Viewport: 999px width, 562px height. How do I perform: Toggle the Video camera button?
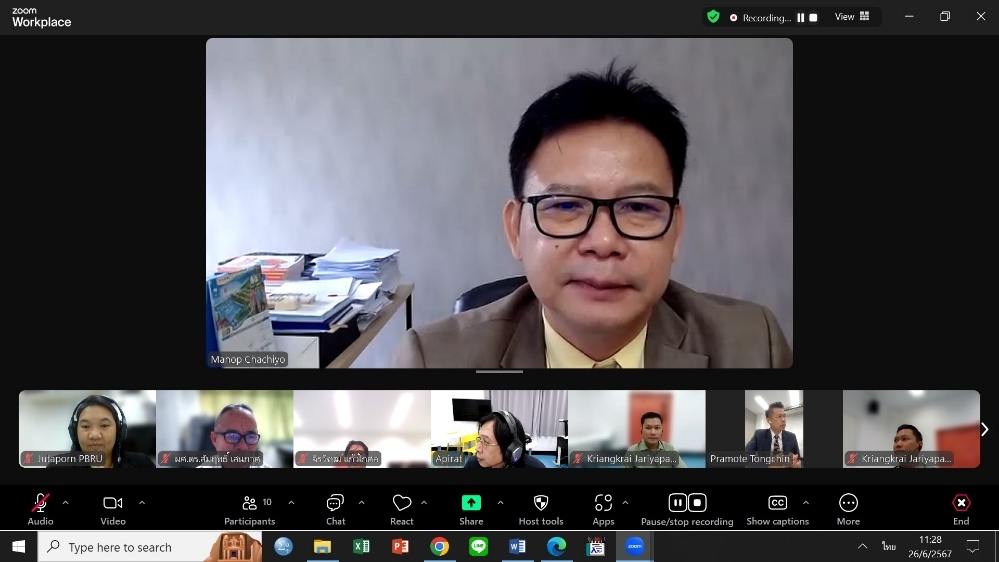113,503
